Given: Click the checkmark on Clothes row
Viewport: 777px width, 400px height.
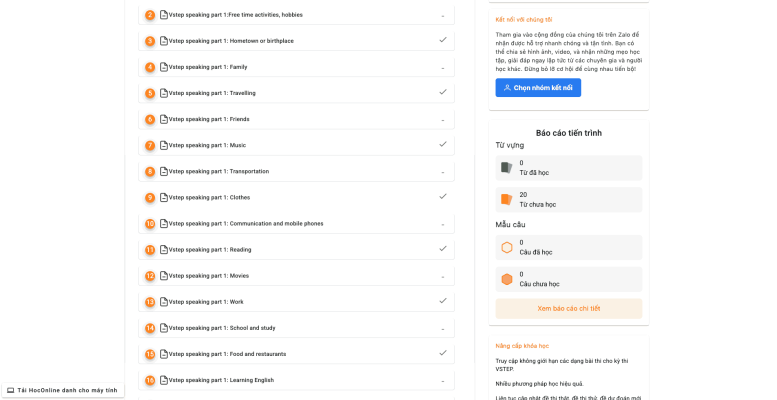Looking at the screenshot, I should [443, 196].
